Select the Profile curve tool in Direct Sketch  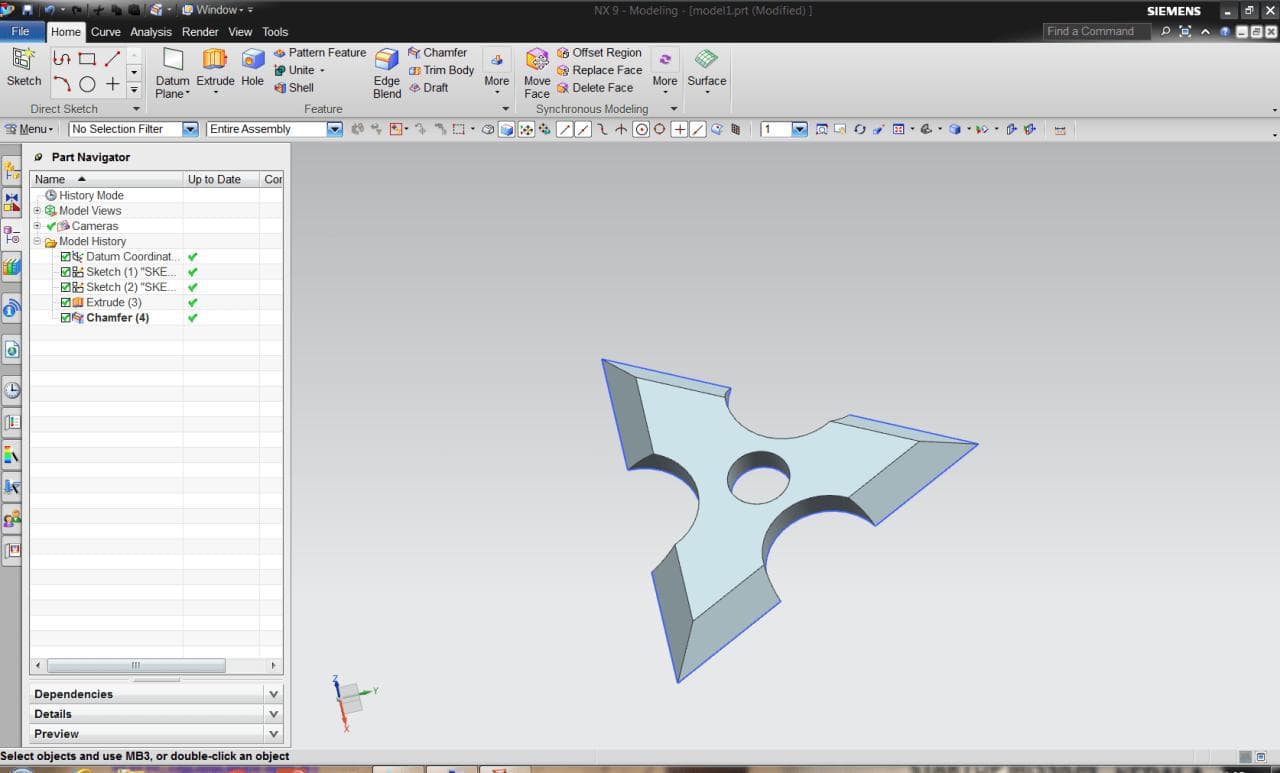coord(61,59)
